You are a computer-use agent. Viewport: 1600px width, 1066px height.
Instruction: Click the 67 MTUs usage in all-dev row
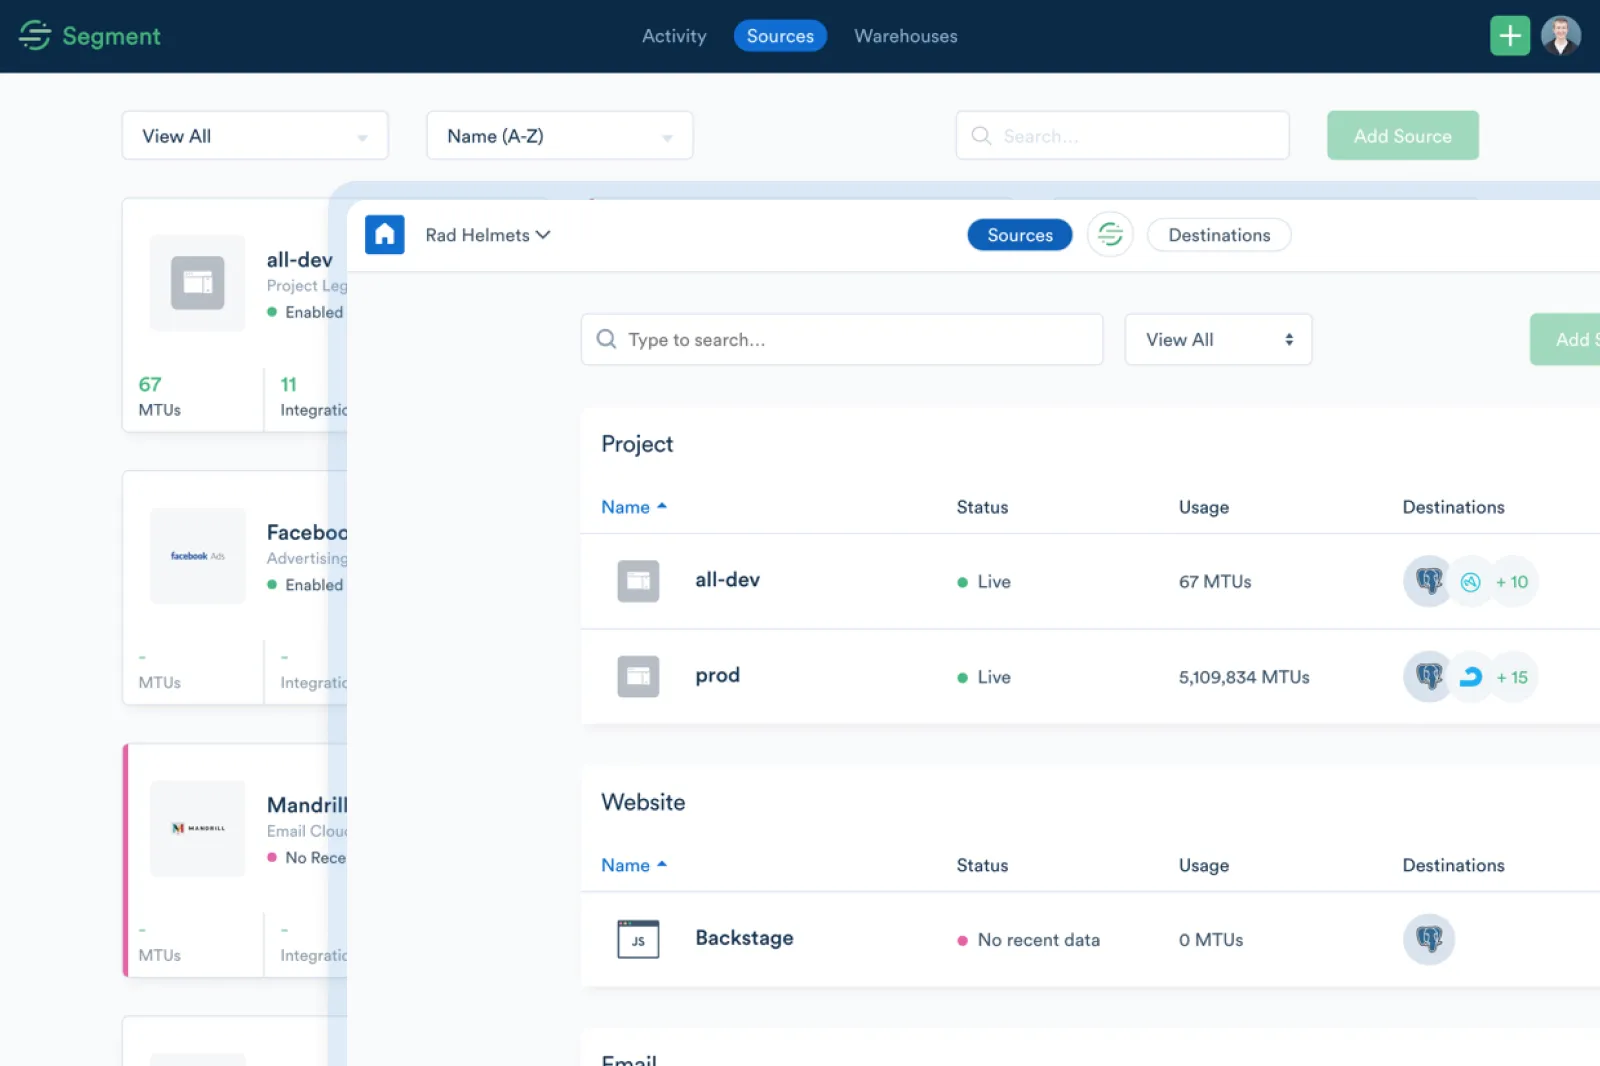tap(1215, 582)
